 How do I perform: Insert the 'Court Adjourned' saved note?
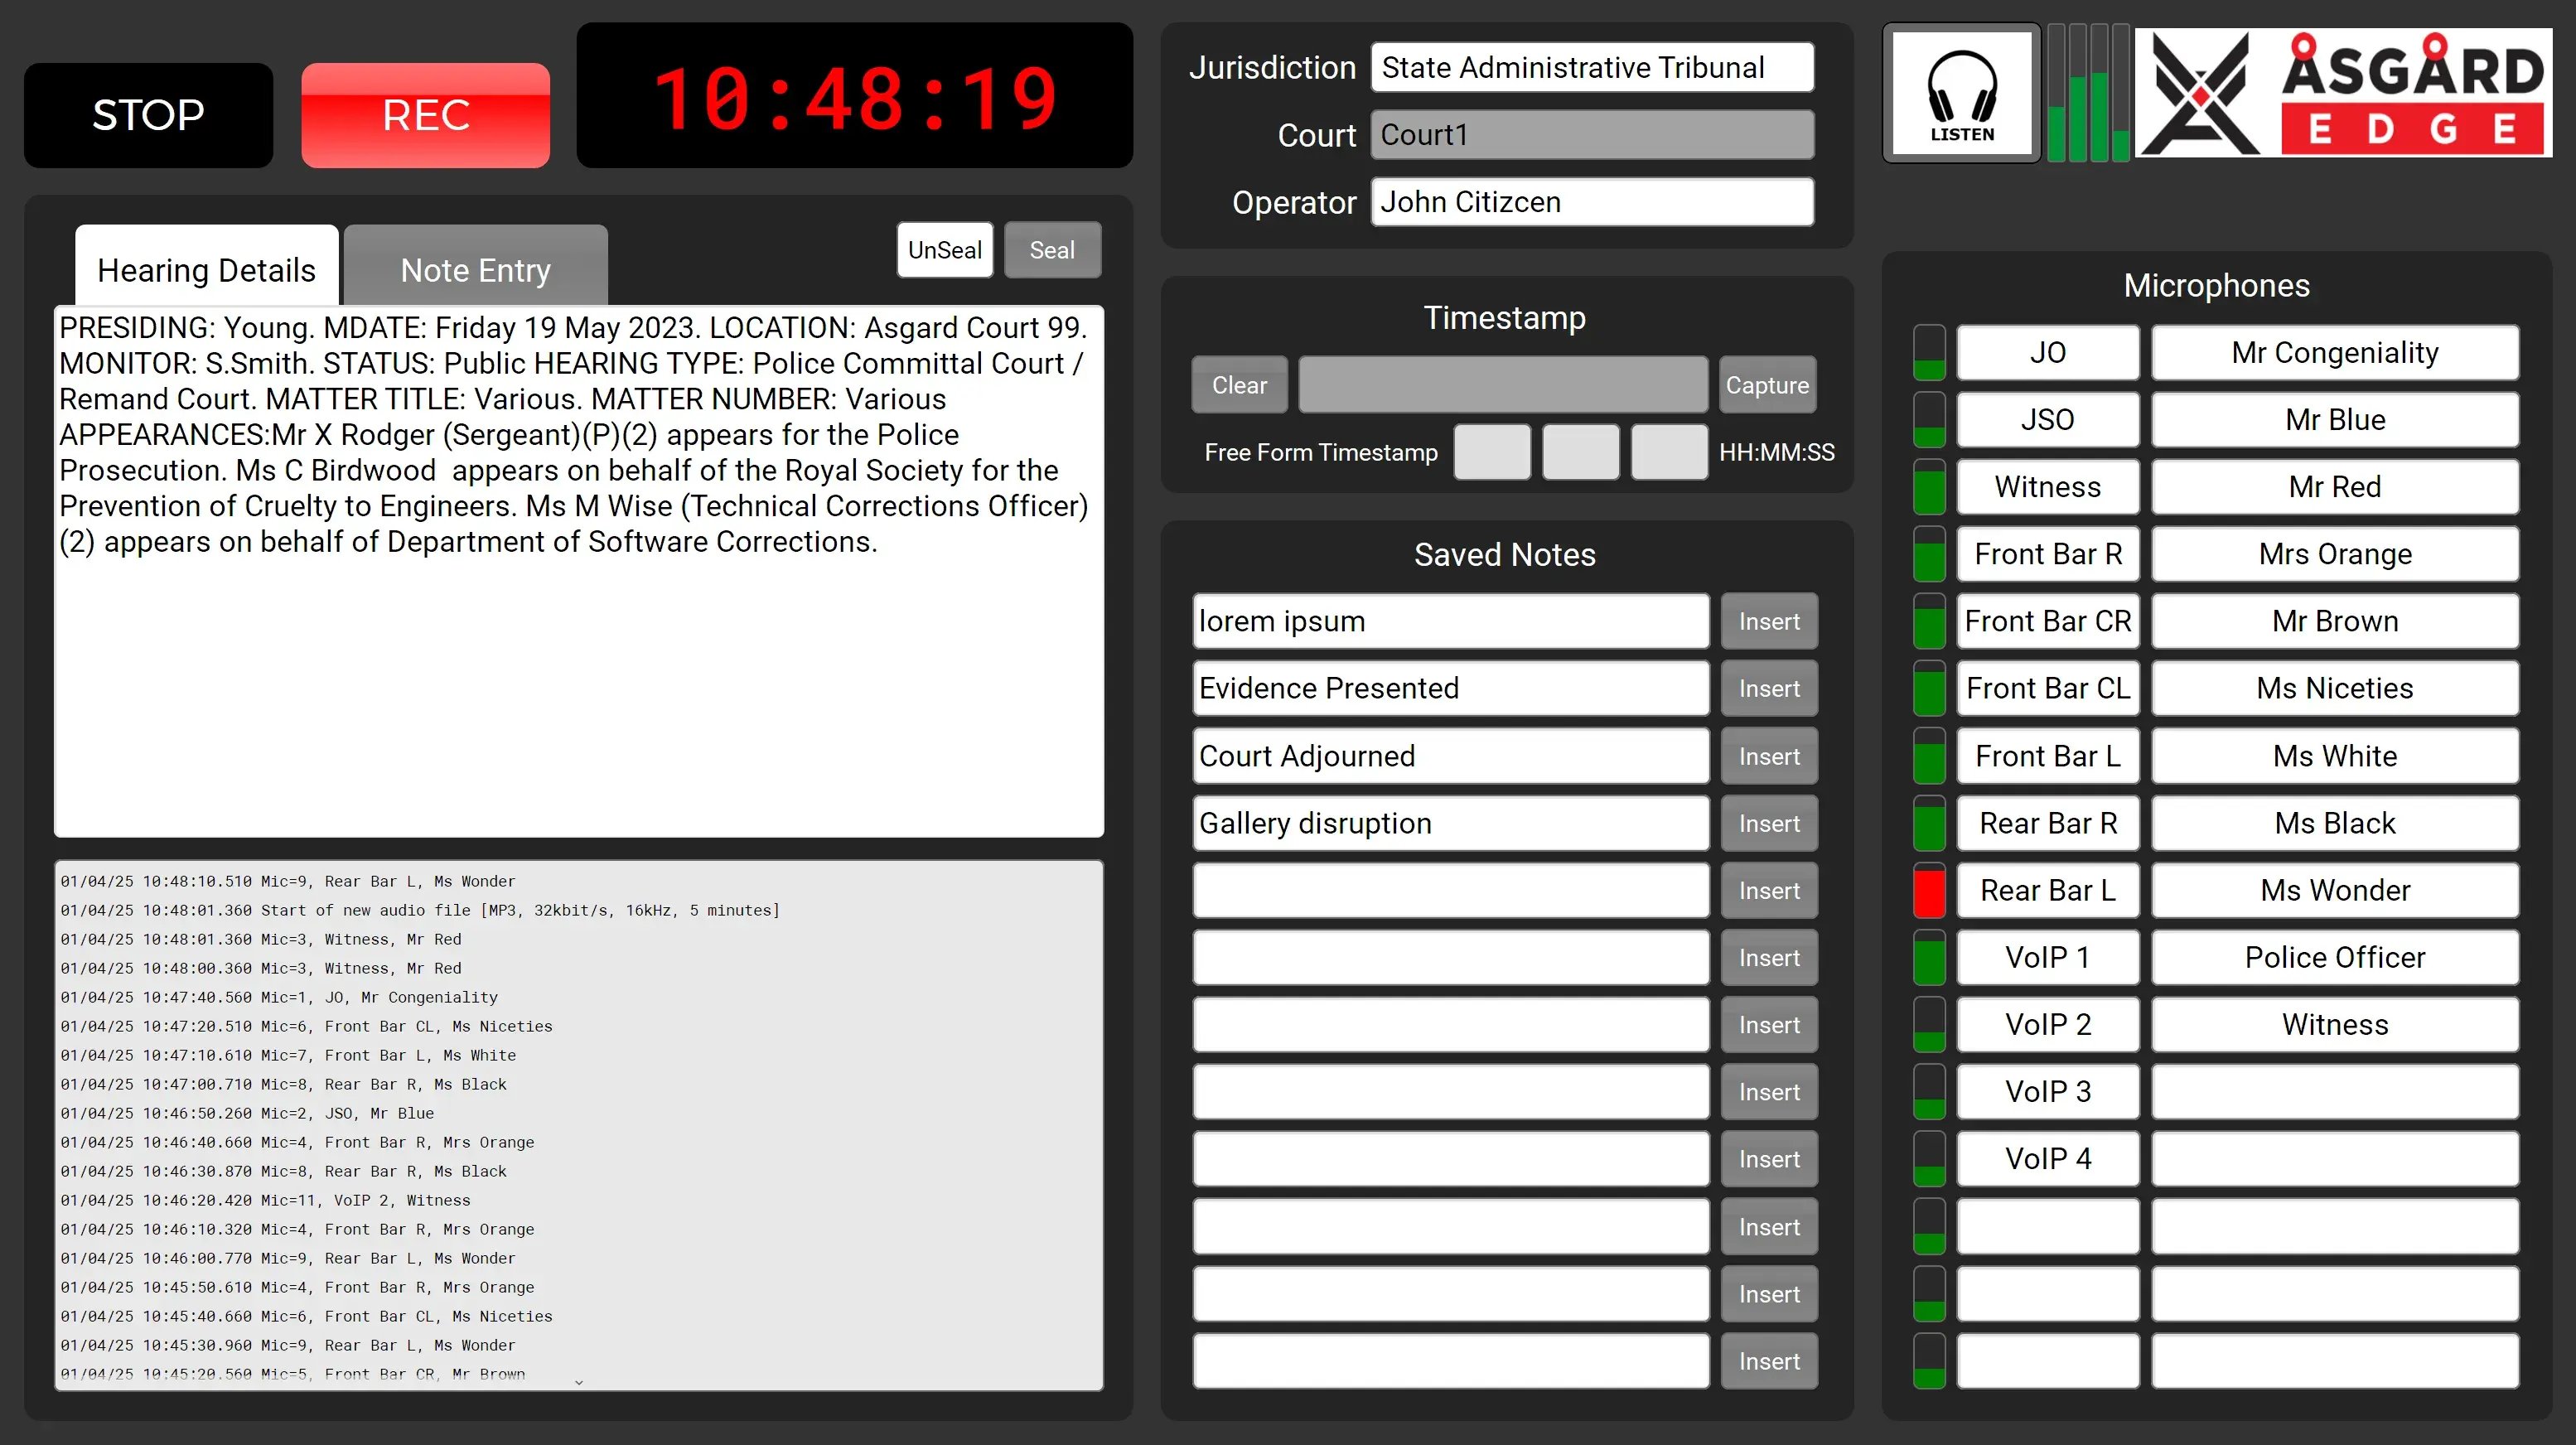(1768, 755)
